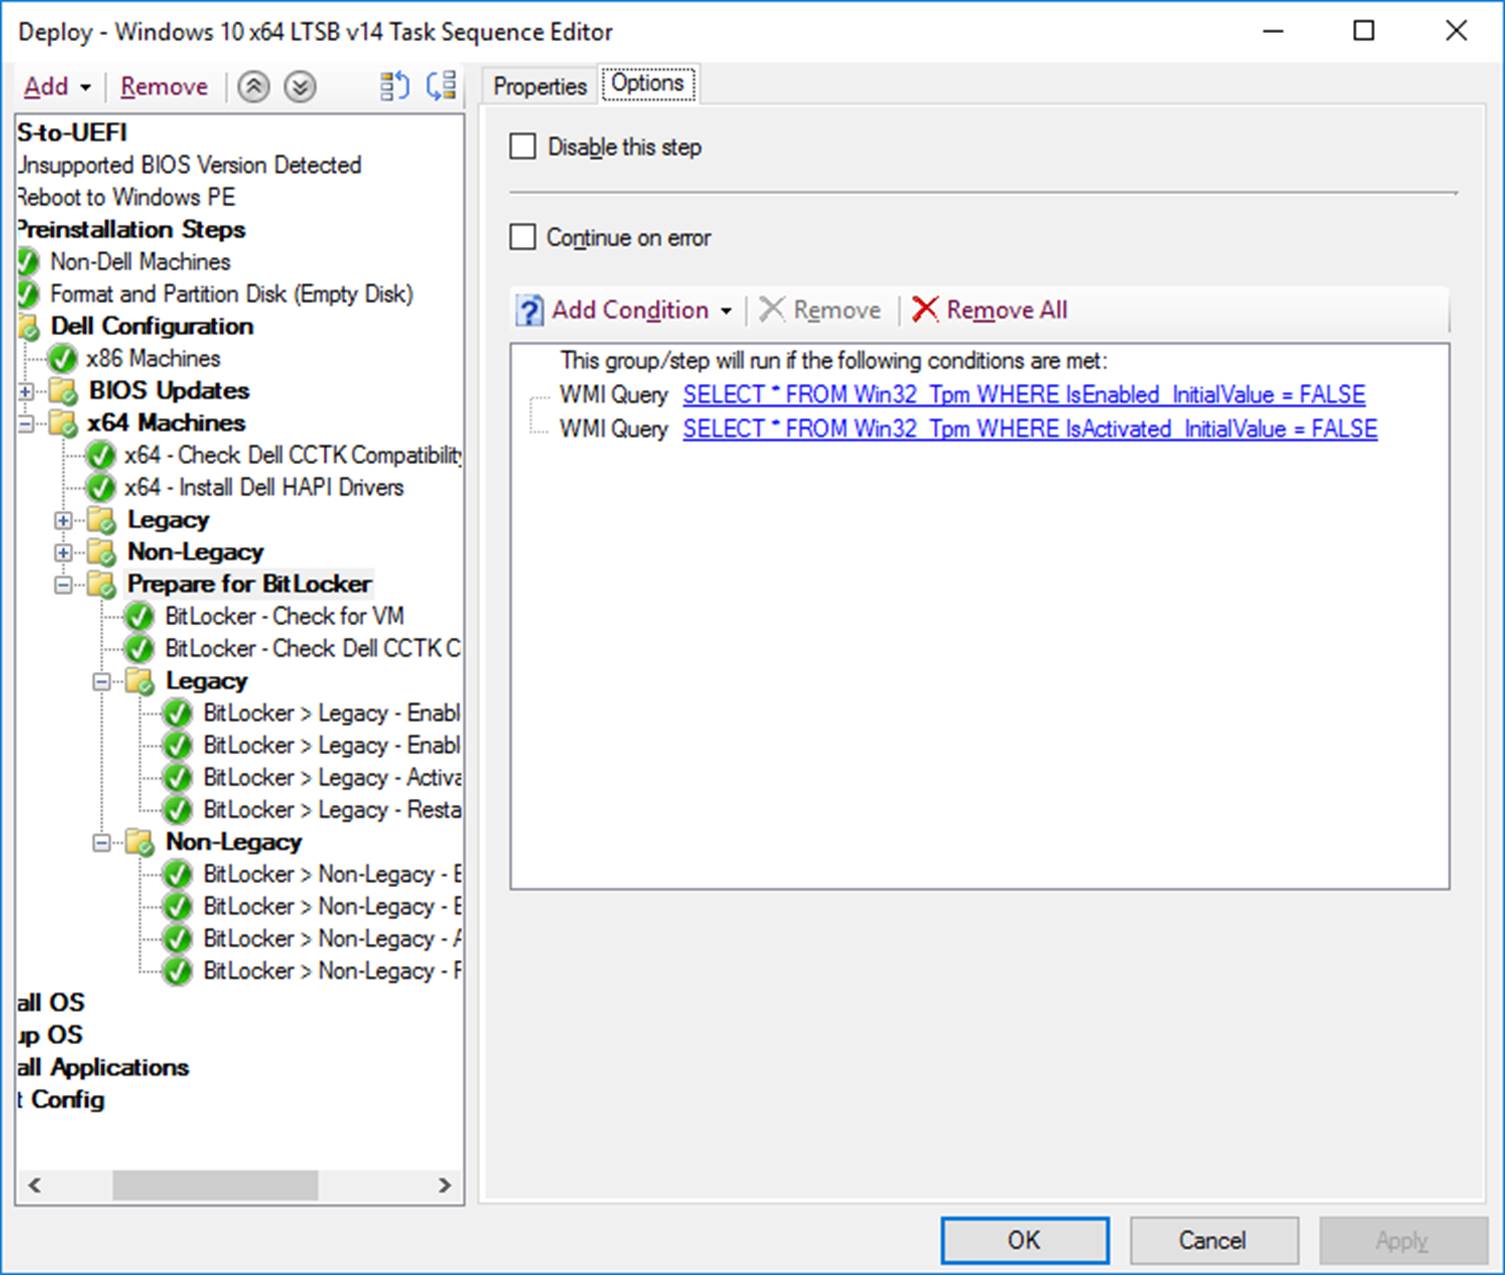Click the check icon for BitLocker > Legacy - Activa step
1505x1275 pixels.
pos(177,778)
